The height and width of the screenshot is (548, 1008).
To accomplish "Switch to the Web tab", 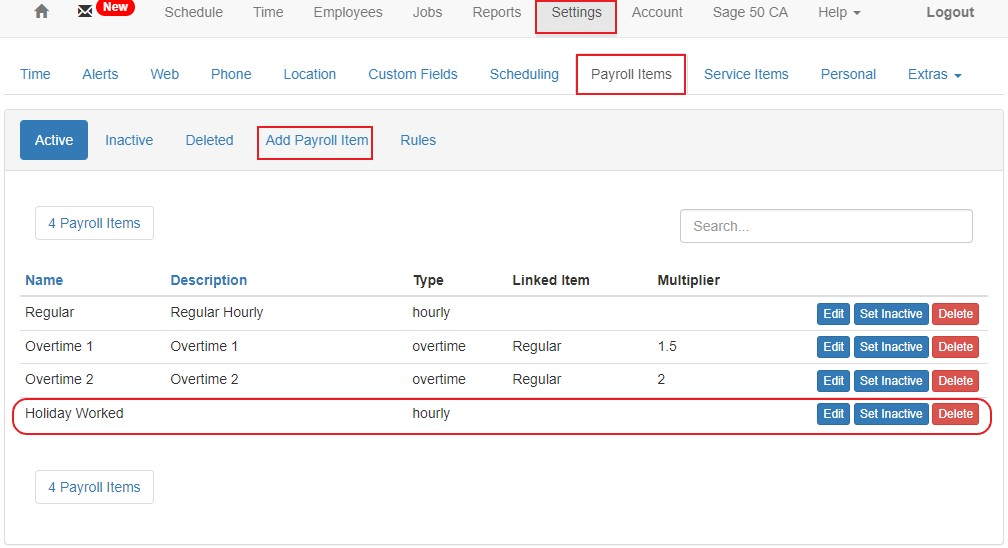I will 165,74.
